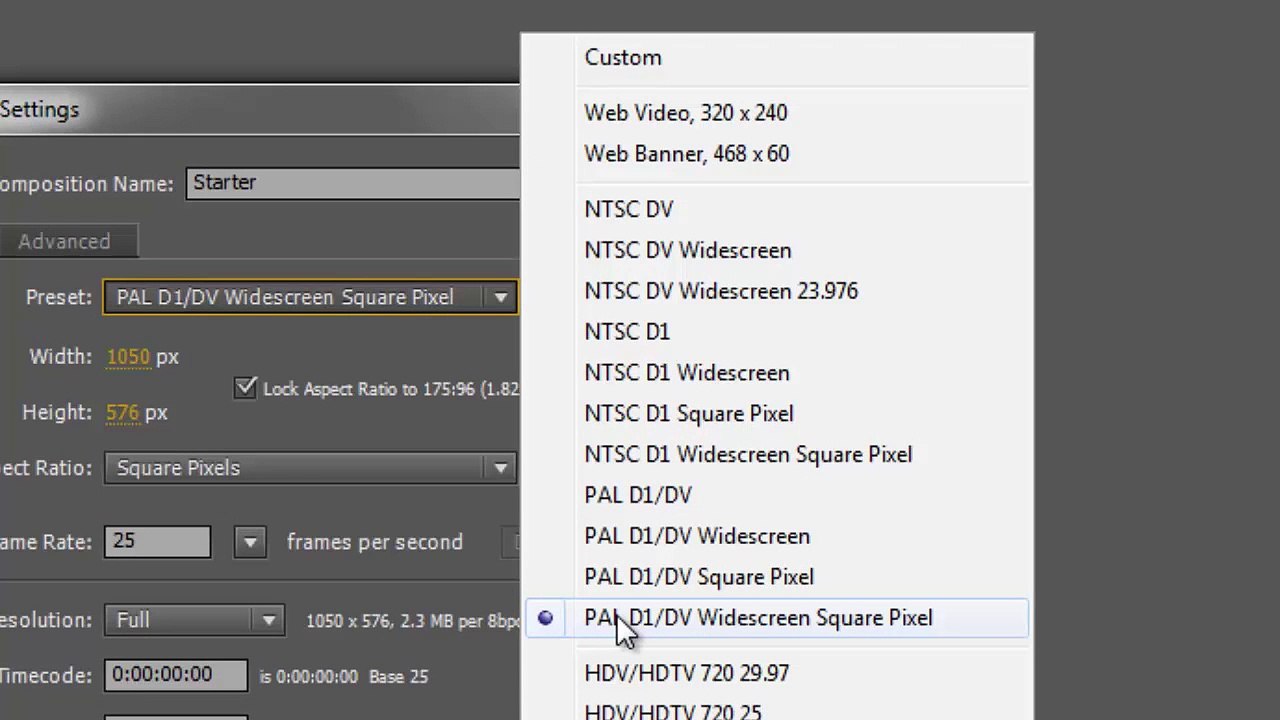The height and width of the screenshot is (720, 1280).
Task: Expand Pixel Aspect Ratio Square Pixels dropdown
Action: [500, 468]
